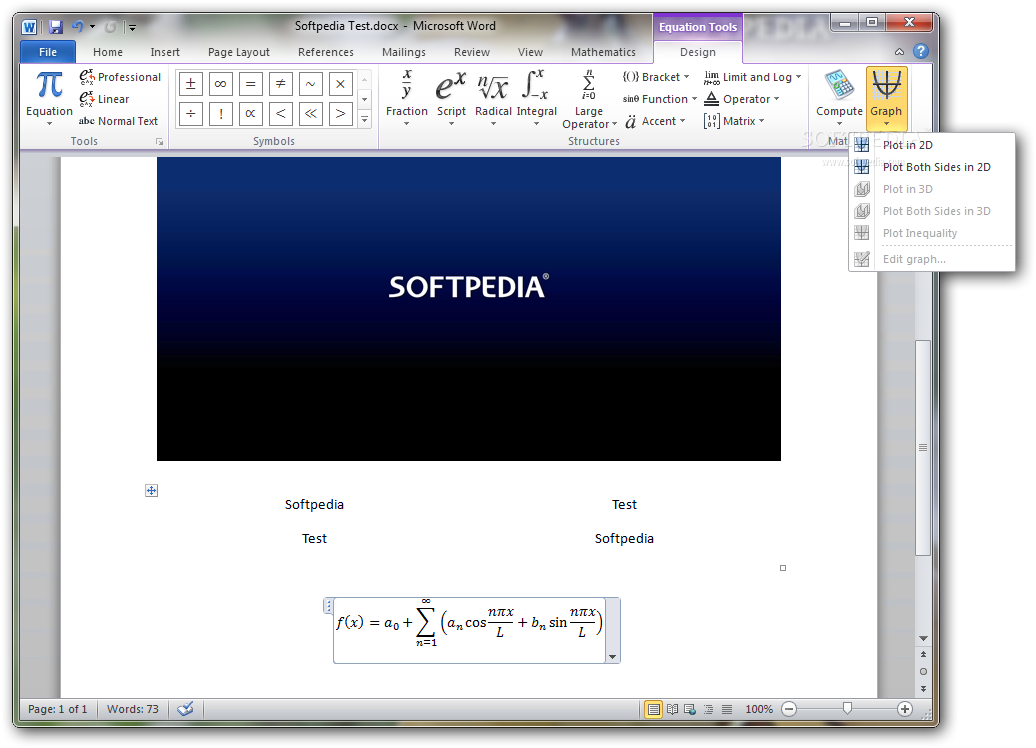Screen dimensions: 1036x748
Task: Insert the less-than symbol
Action: click(x=280, y=114)
